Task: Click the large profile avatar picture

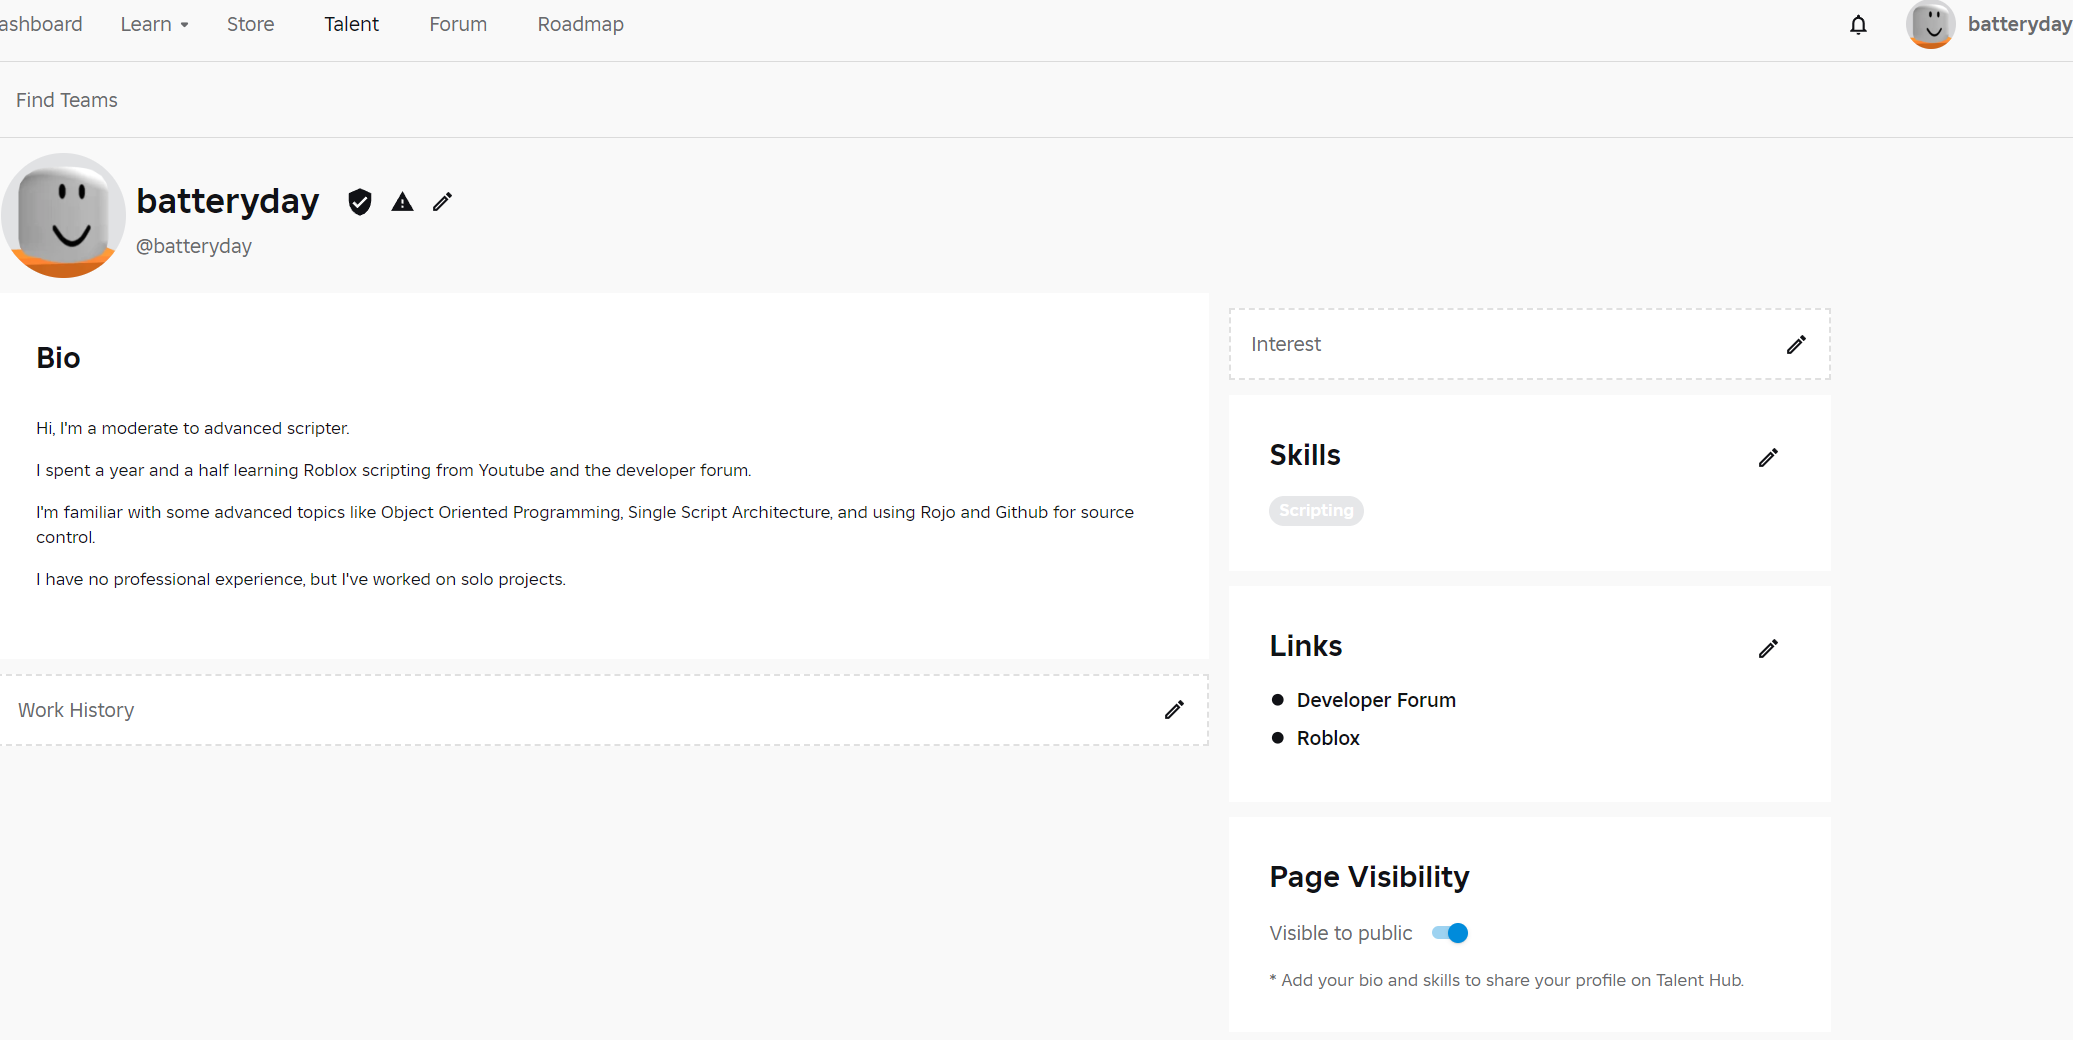Action: click(x=63, y=215)
